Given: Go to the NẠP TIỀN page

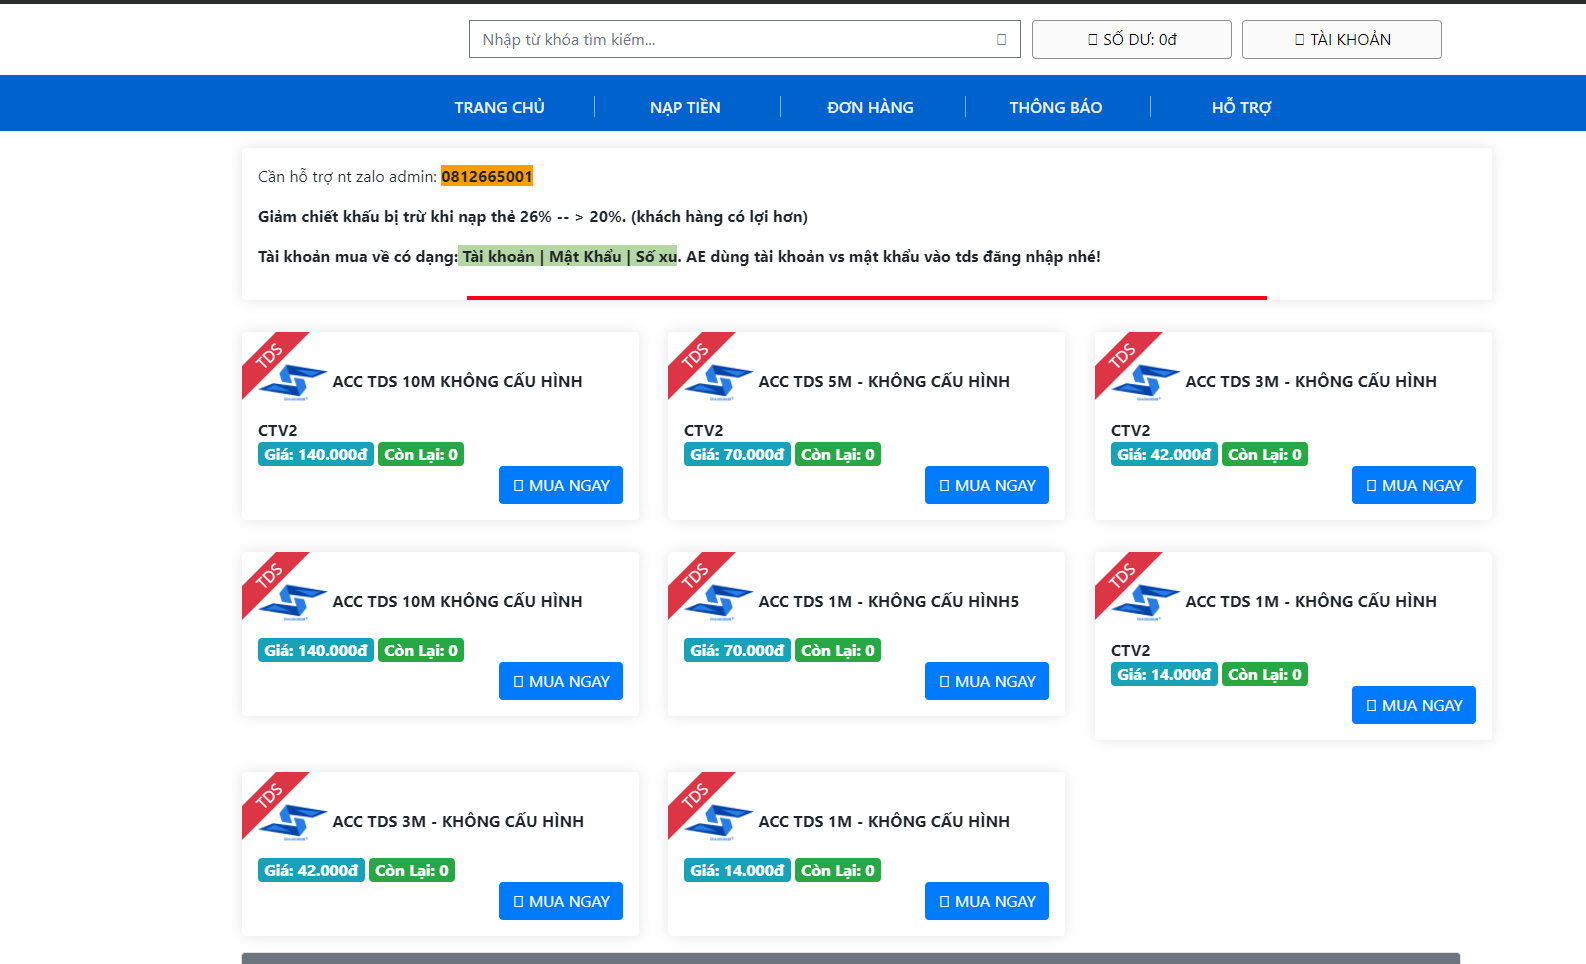Looking at the screenshot, I should (x=685, y=107).
